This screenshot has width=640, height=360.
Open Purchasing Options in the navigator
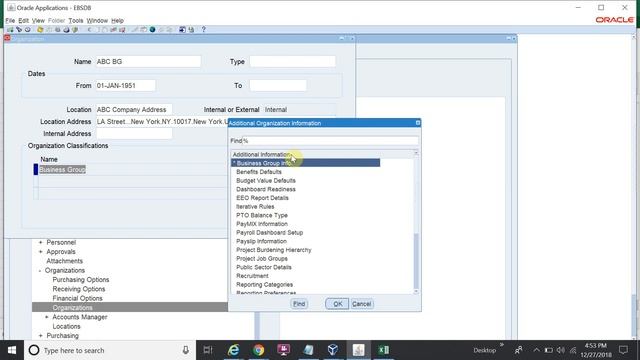click(x=80, y=280)
